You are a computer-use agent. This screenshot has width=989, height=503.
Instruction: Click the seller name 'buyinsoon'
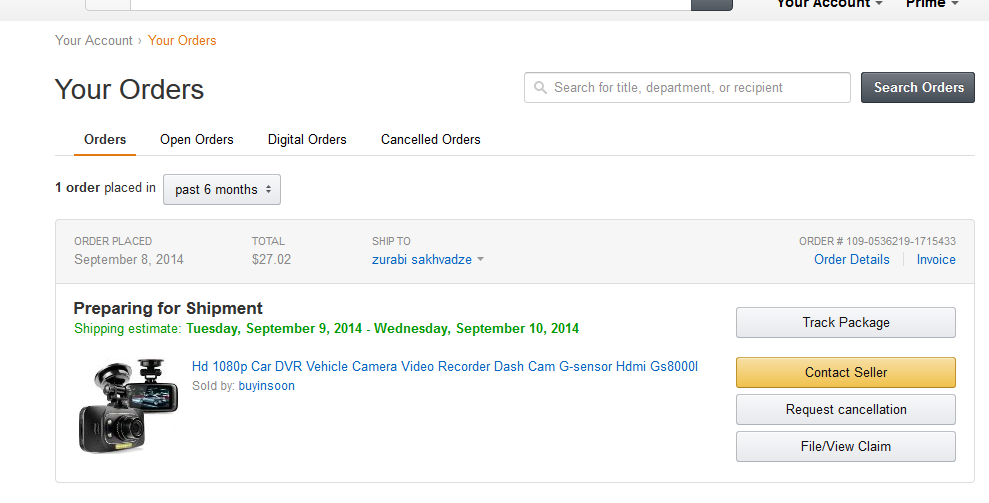tap(266, 386)
